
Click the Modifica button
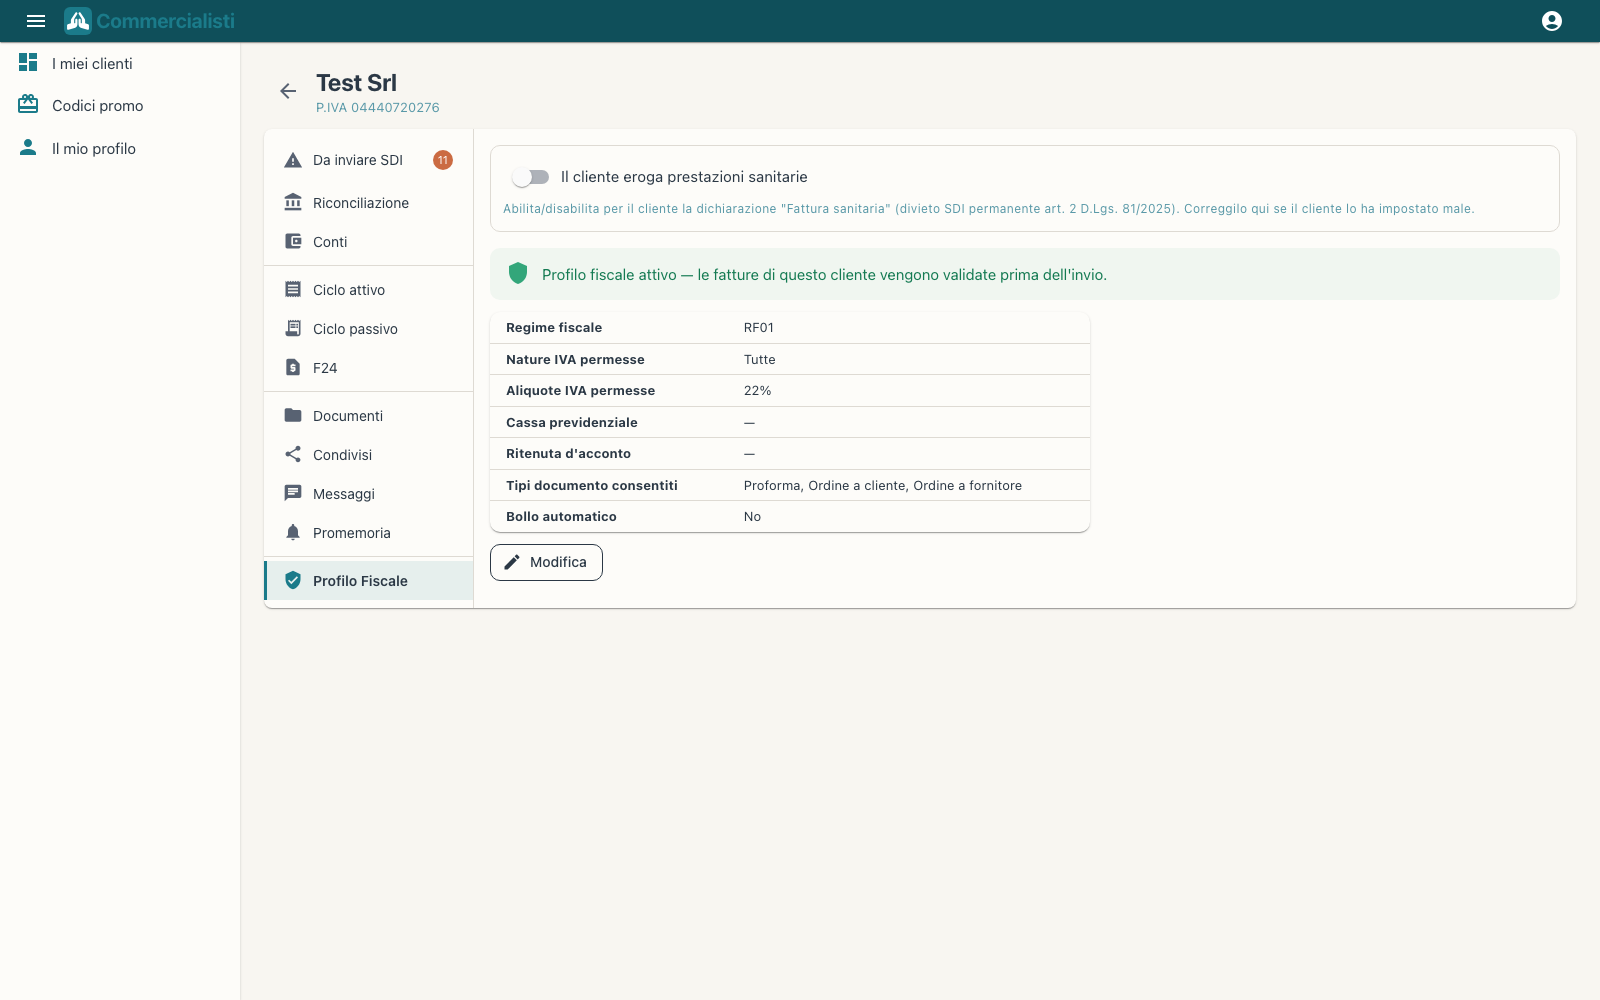[x=546, y=562]
